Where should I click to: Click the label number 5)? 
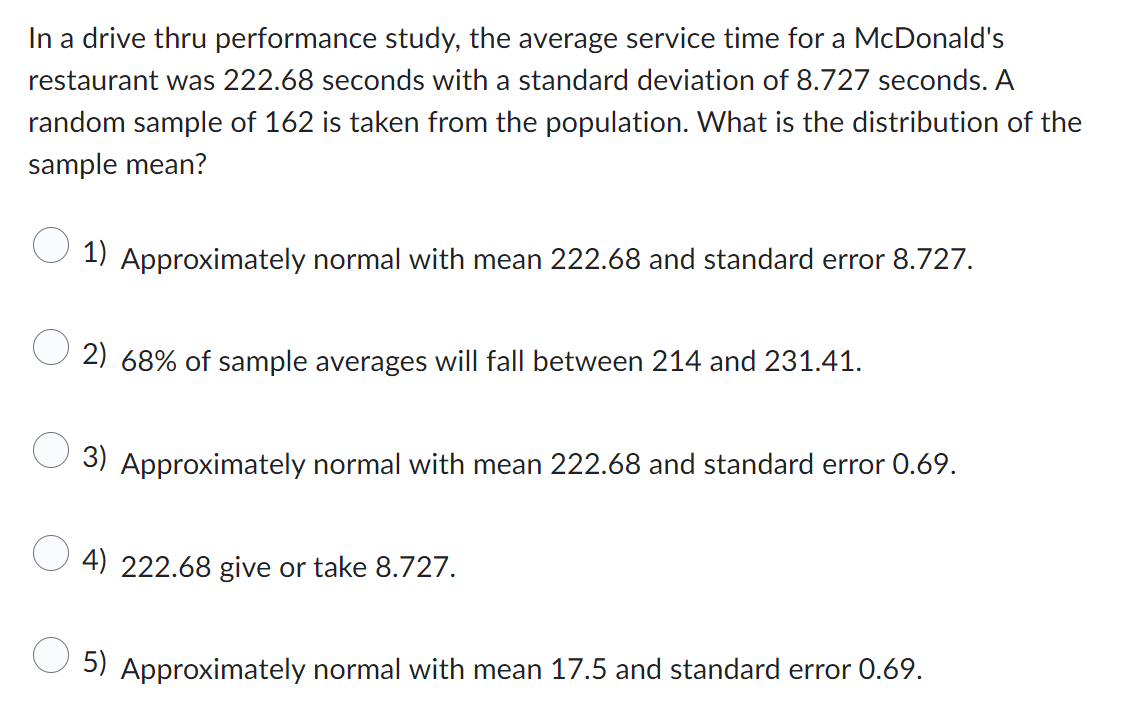click(x=95, y=661)
